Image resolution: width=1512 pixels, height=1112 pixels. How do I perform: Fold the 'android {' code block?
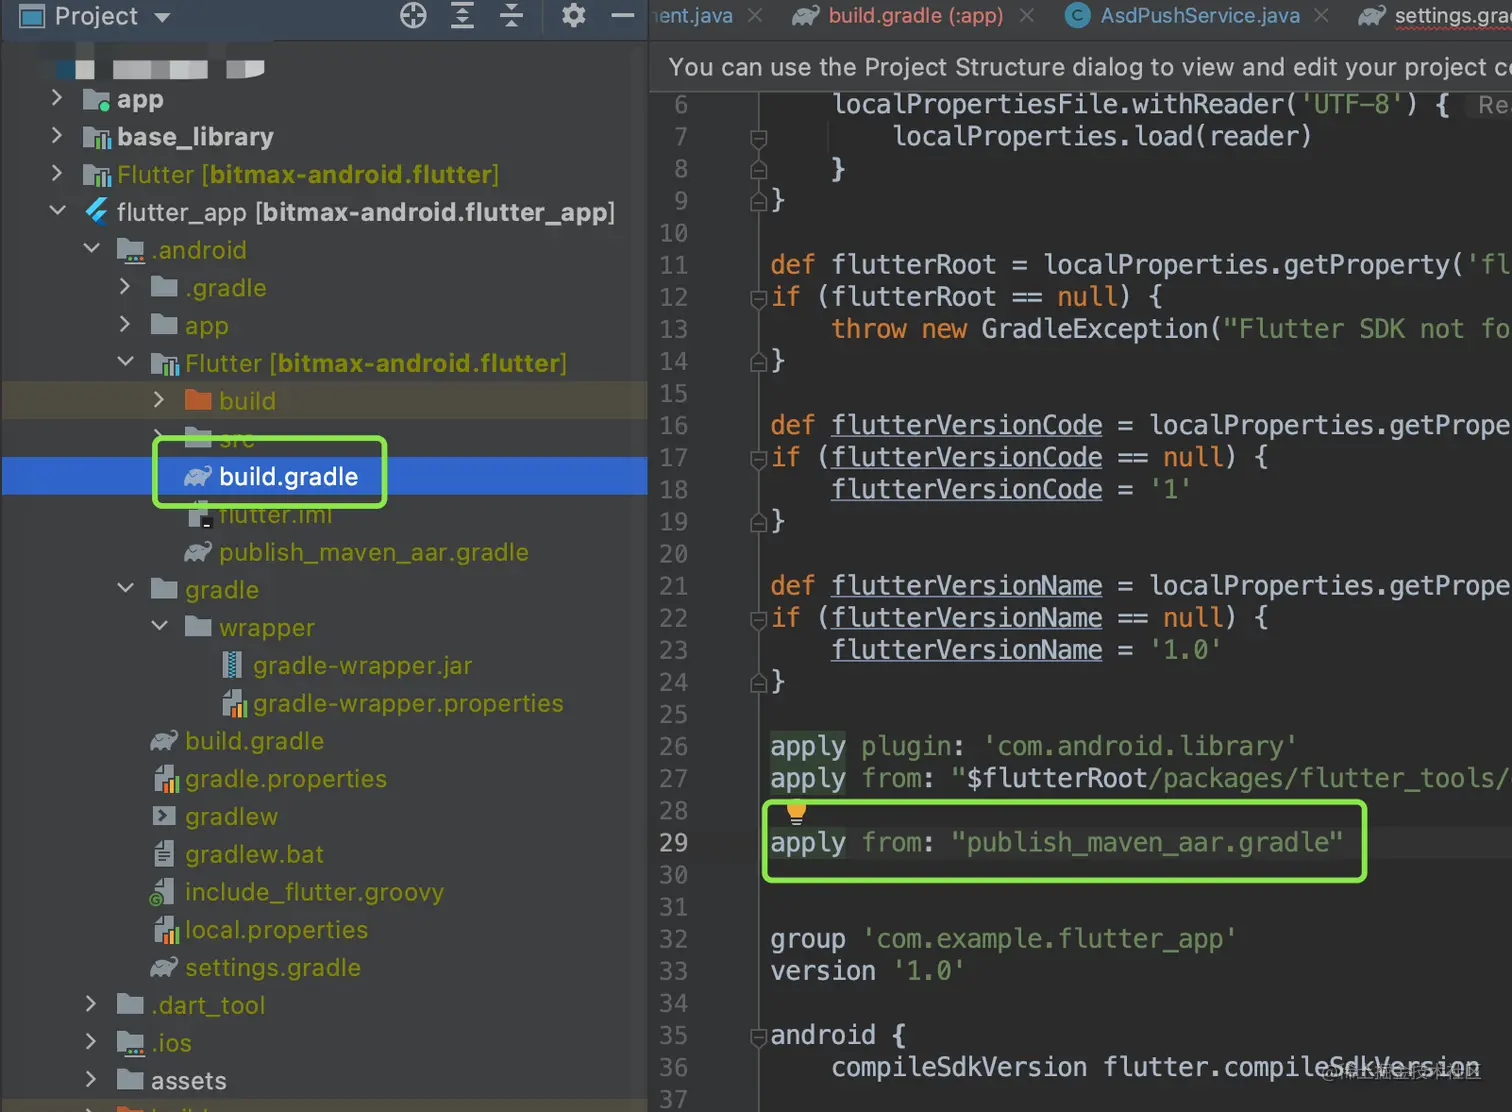(x=759, y=1036)
